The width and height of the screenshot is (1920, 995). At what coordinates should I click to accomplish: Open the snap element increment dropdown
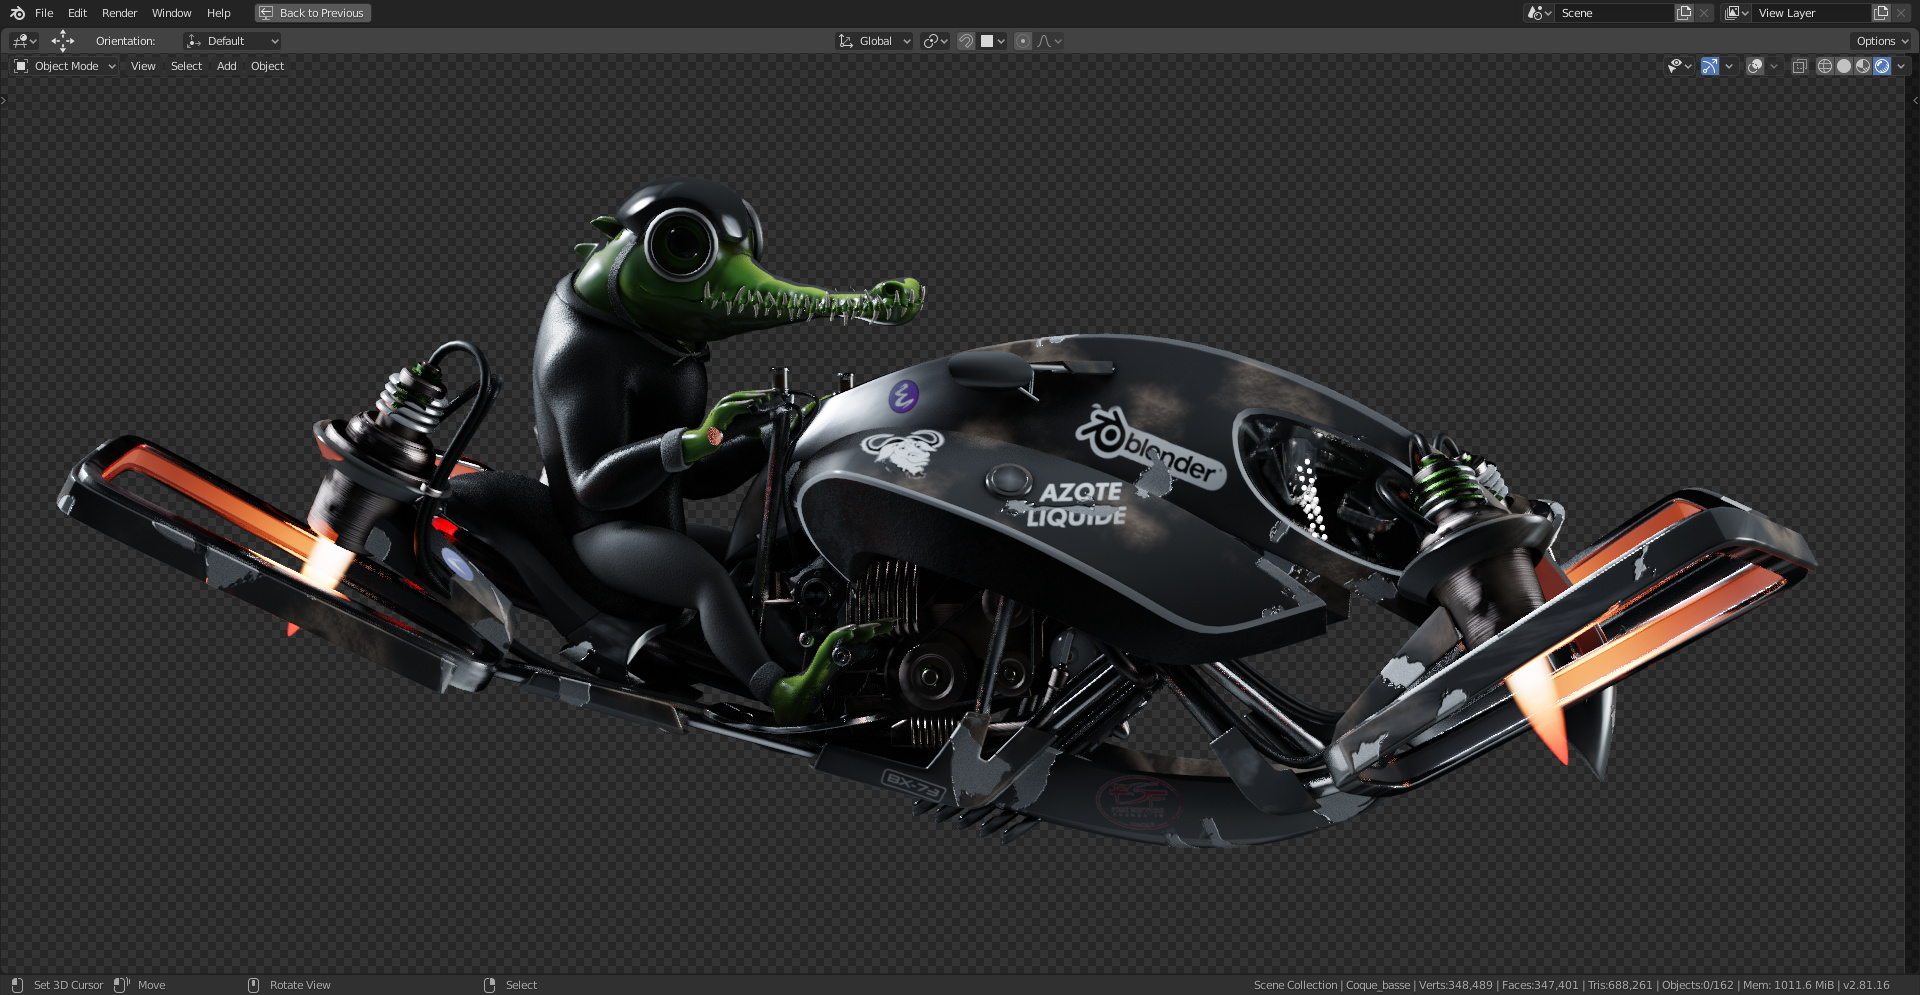[993, 41]
